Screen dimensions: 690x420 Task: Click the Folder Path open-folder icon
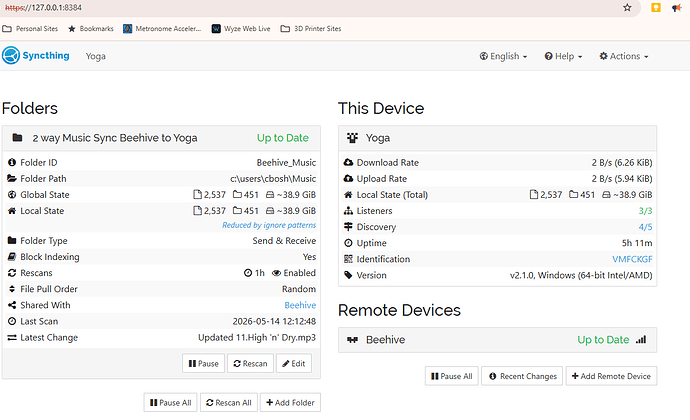12,178
